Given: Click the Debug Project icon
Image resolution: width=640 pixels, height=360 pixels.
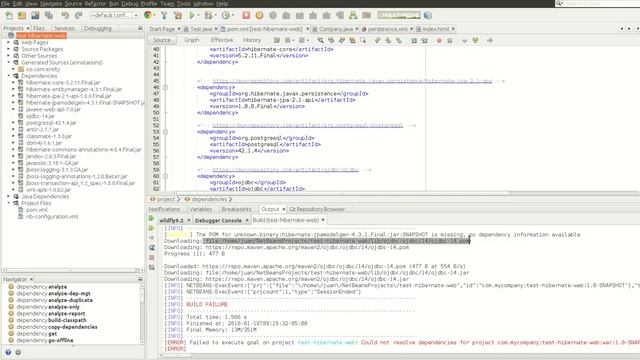Looking at the screenshot, I should [x=209, y=16].
